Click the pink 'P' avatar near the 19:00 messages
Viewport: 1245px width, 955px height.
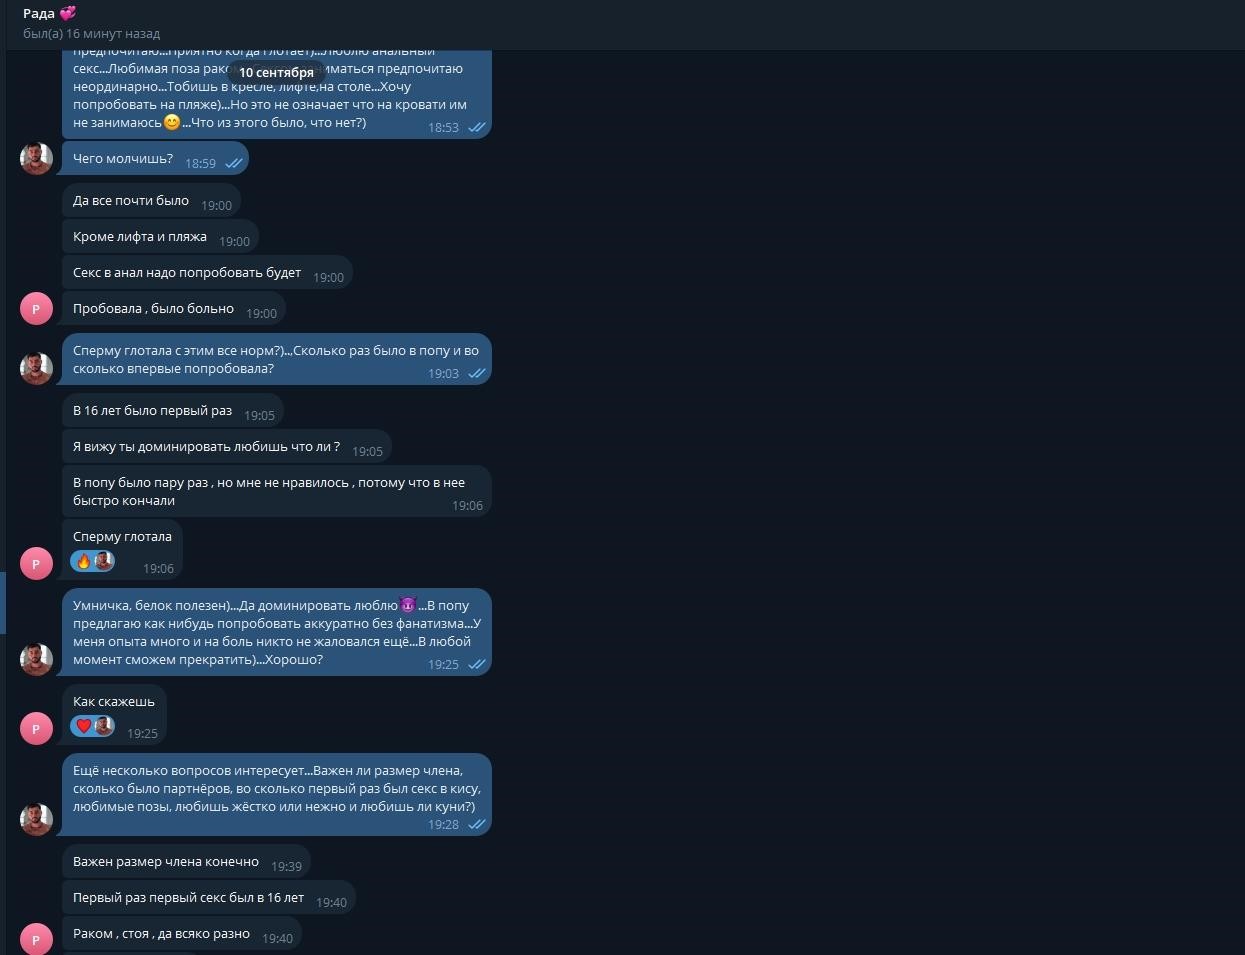(36, 309)
